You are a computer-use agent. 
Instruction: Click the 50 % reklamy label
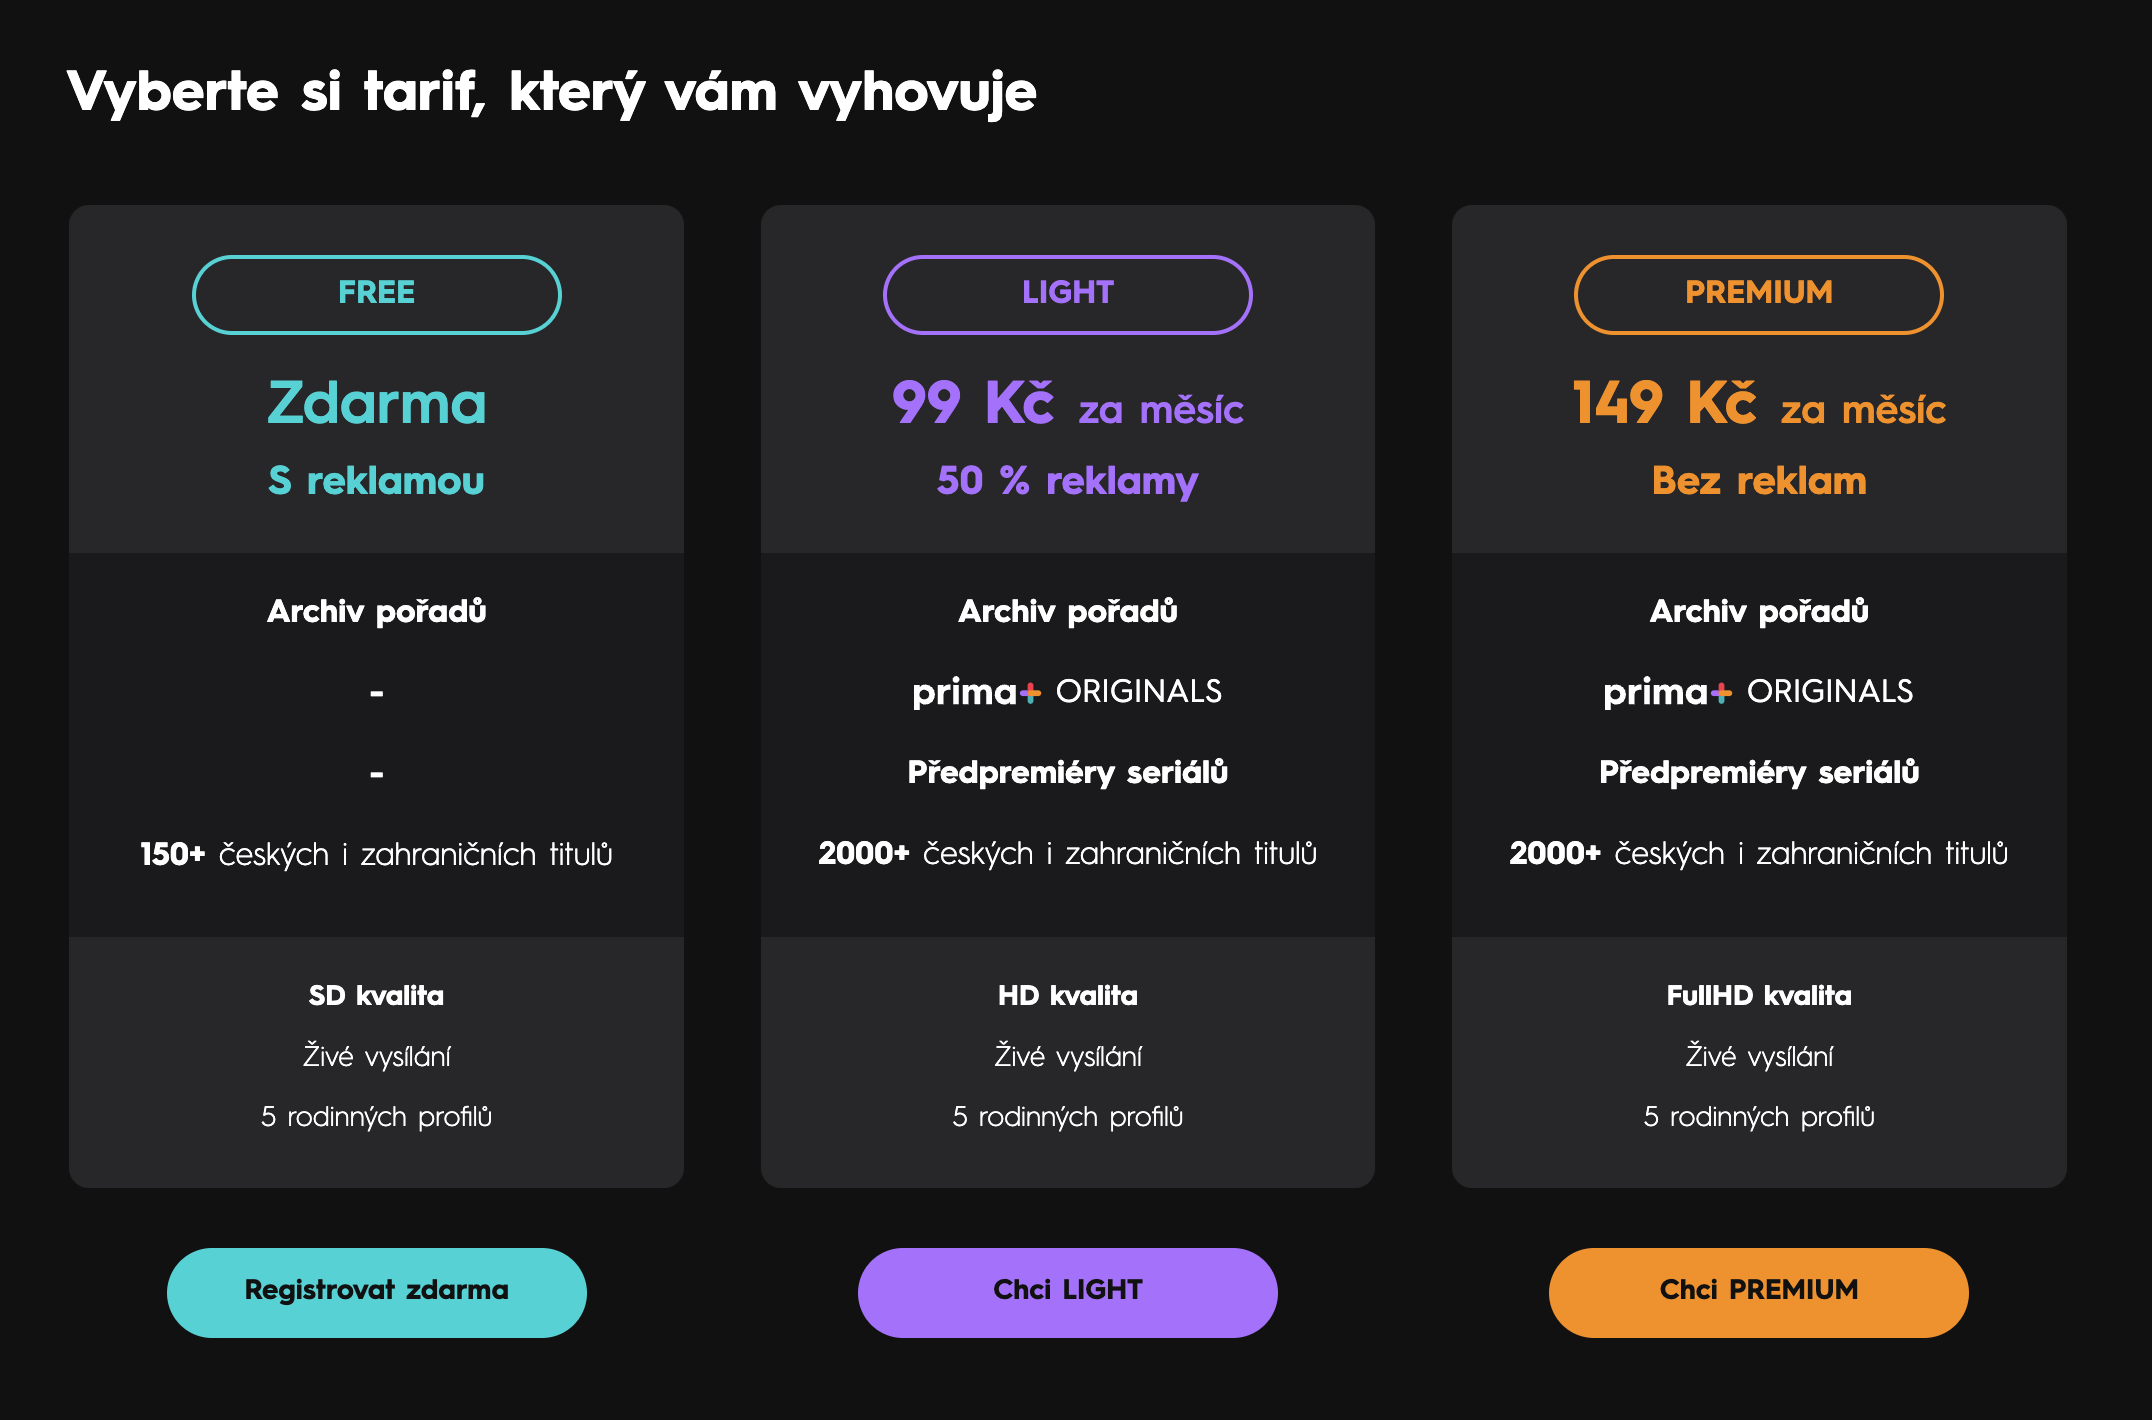tap(1067, 481)
